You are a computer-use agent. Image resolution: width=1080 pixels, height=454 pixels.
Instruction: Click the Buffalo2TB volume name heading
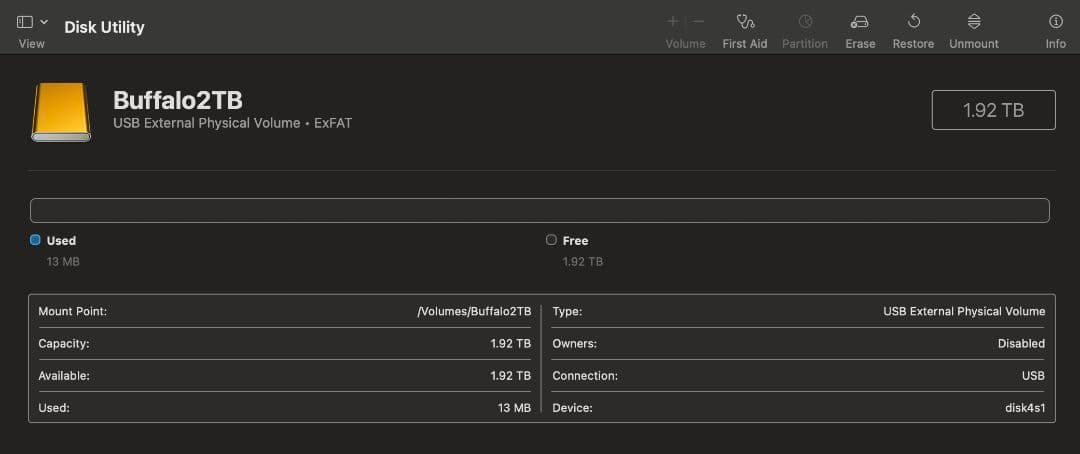coord(178,100)
